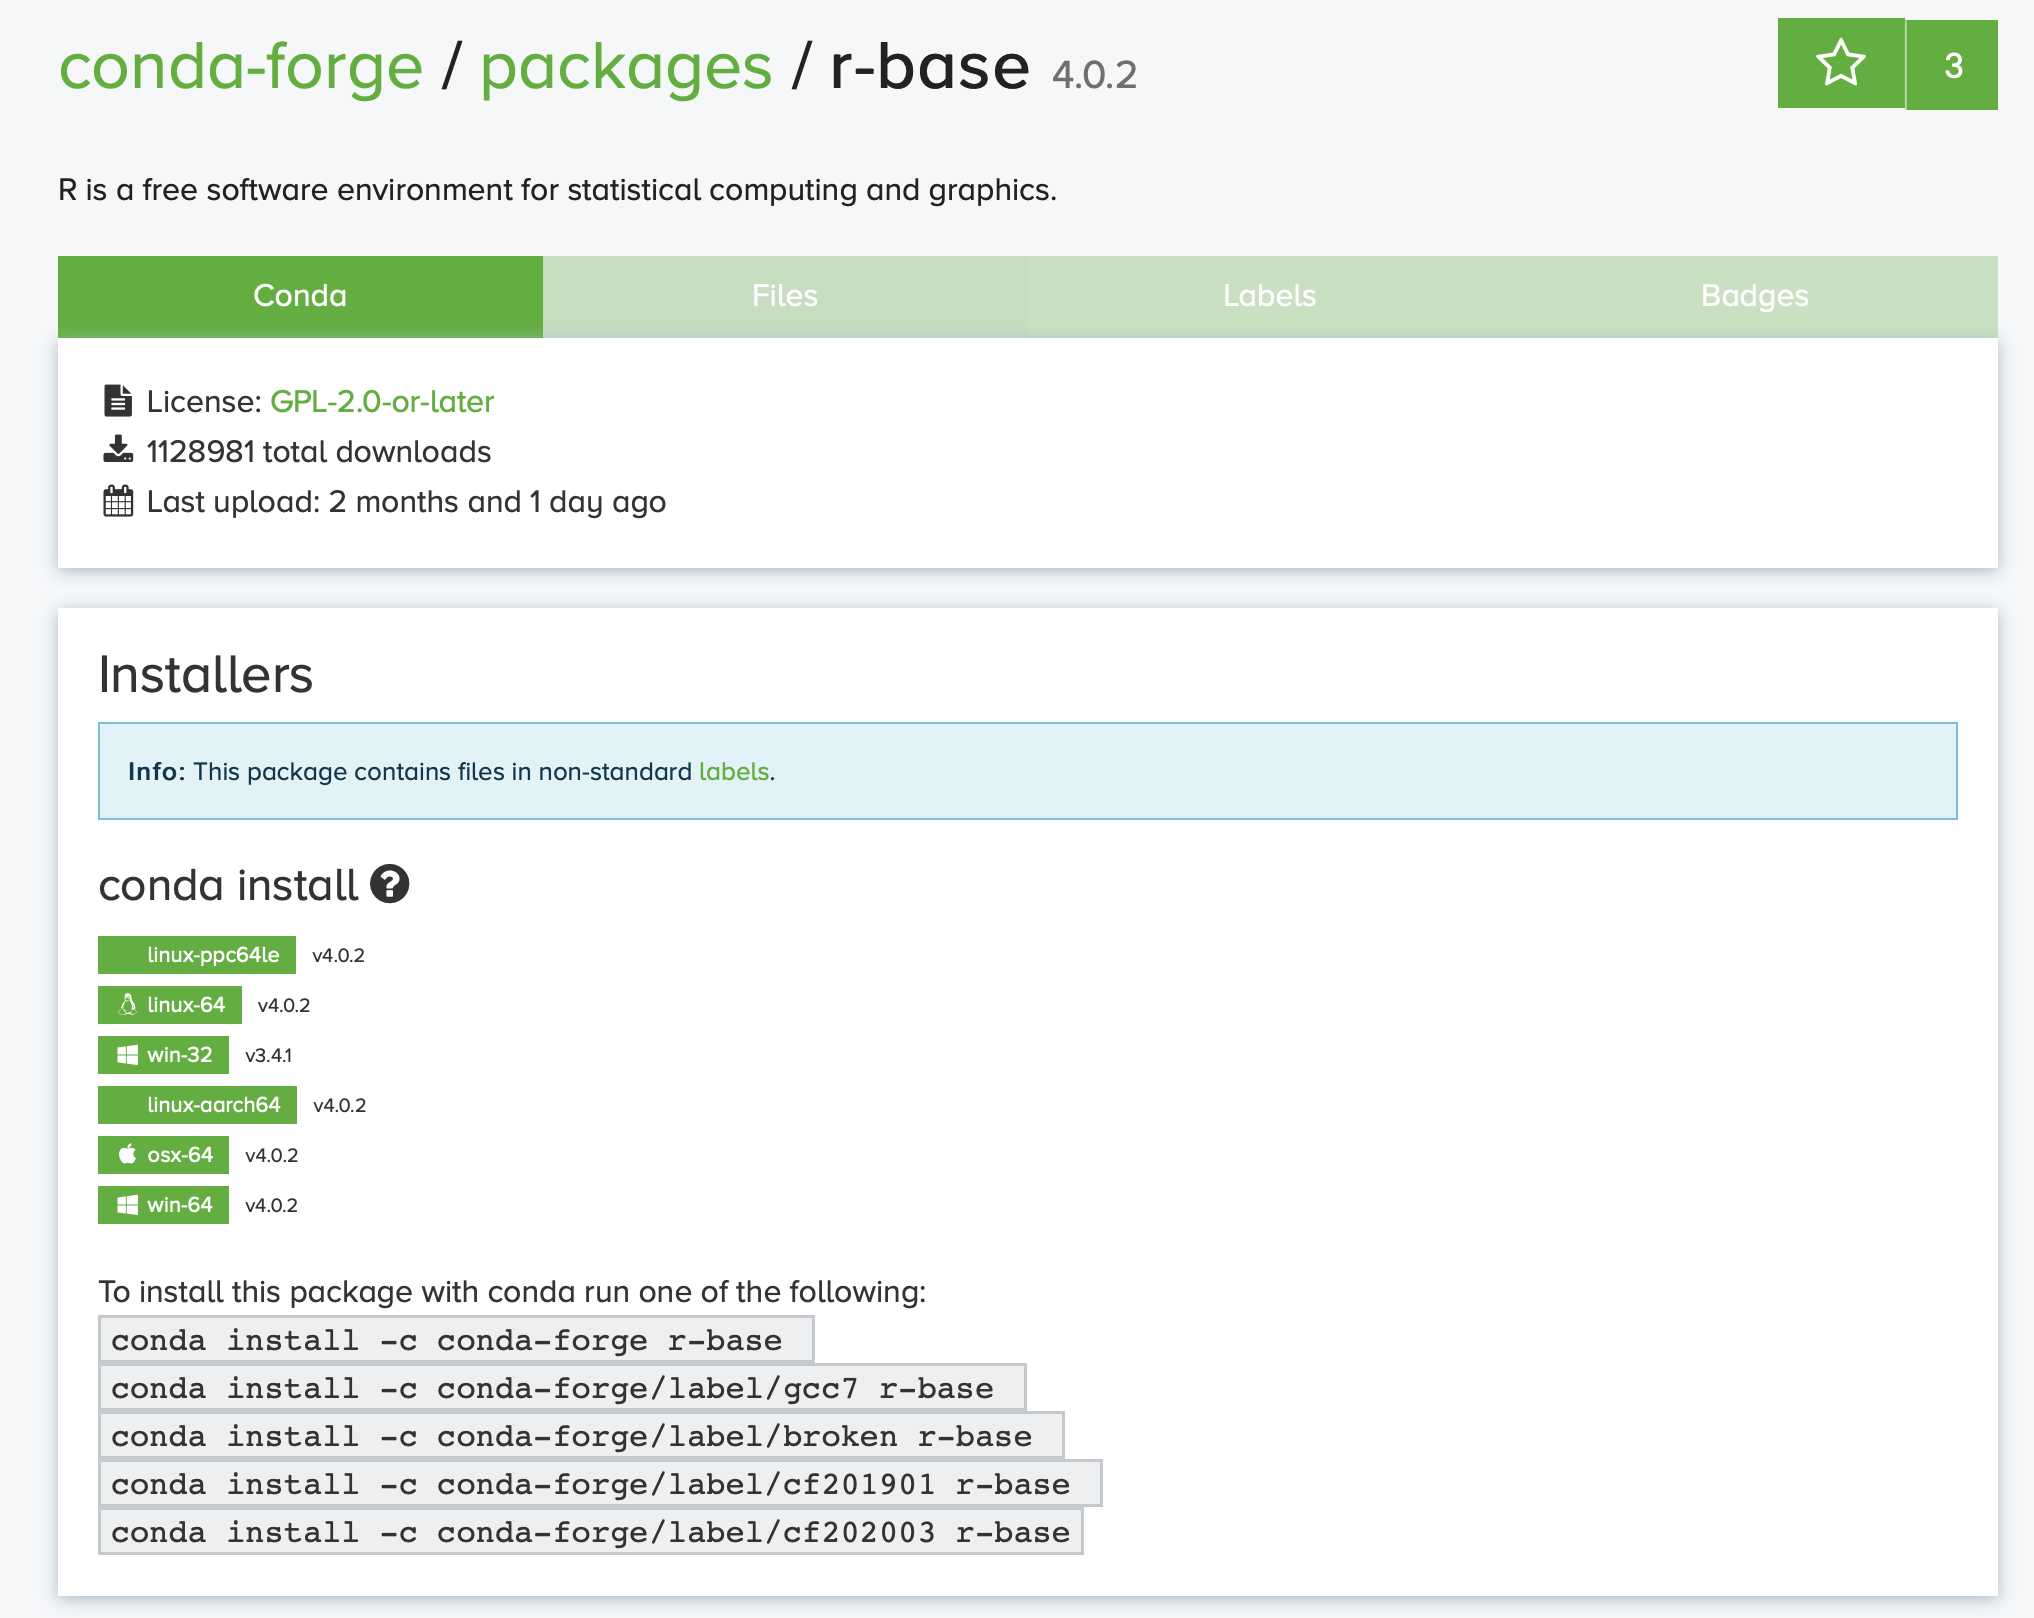Select the win-64 platform badge
This screenshot has height=1618, width=2034.
[x=164, y=1205]
